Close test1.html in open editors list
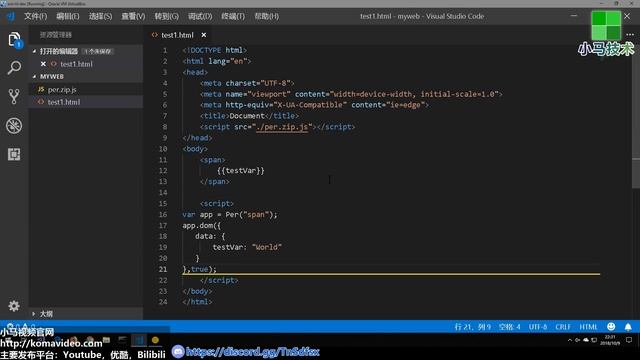This screenshot has width=640, height=360. [43, 64]
